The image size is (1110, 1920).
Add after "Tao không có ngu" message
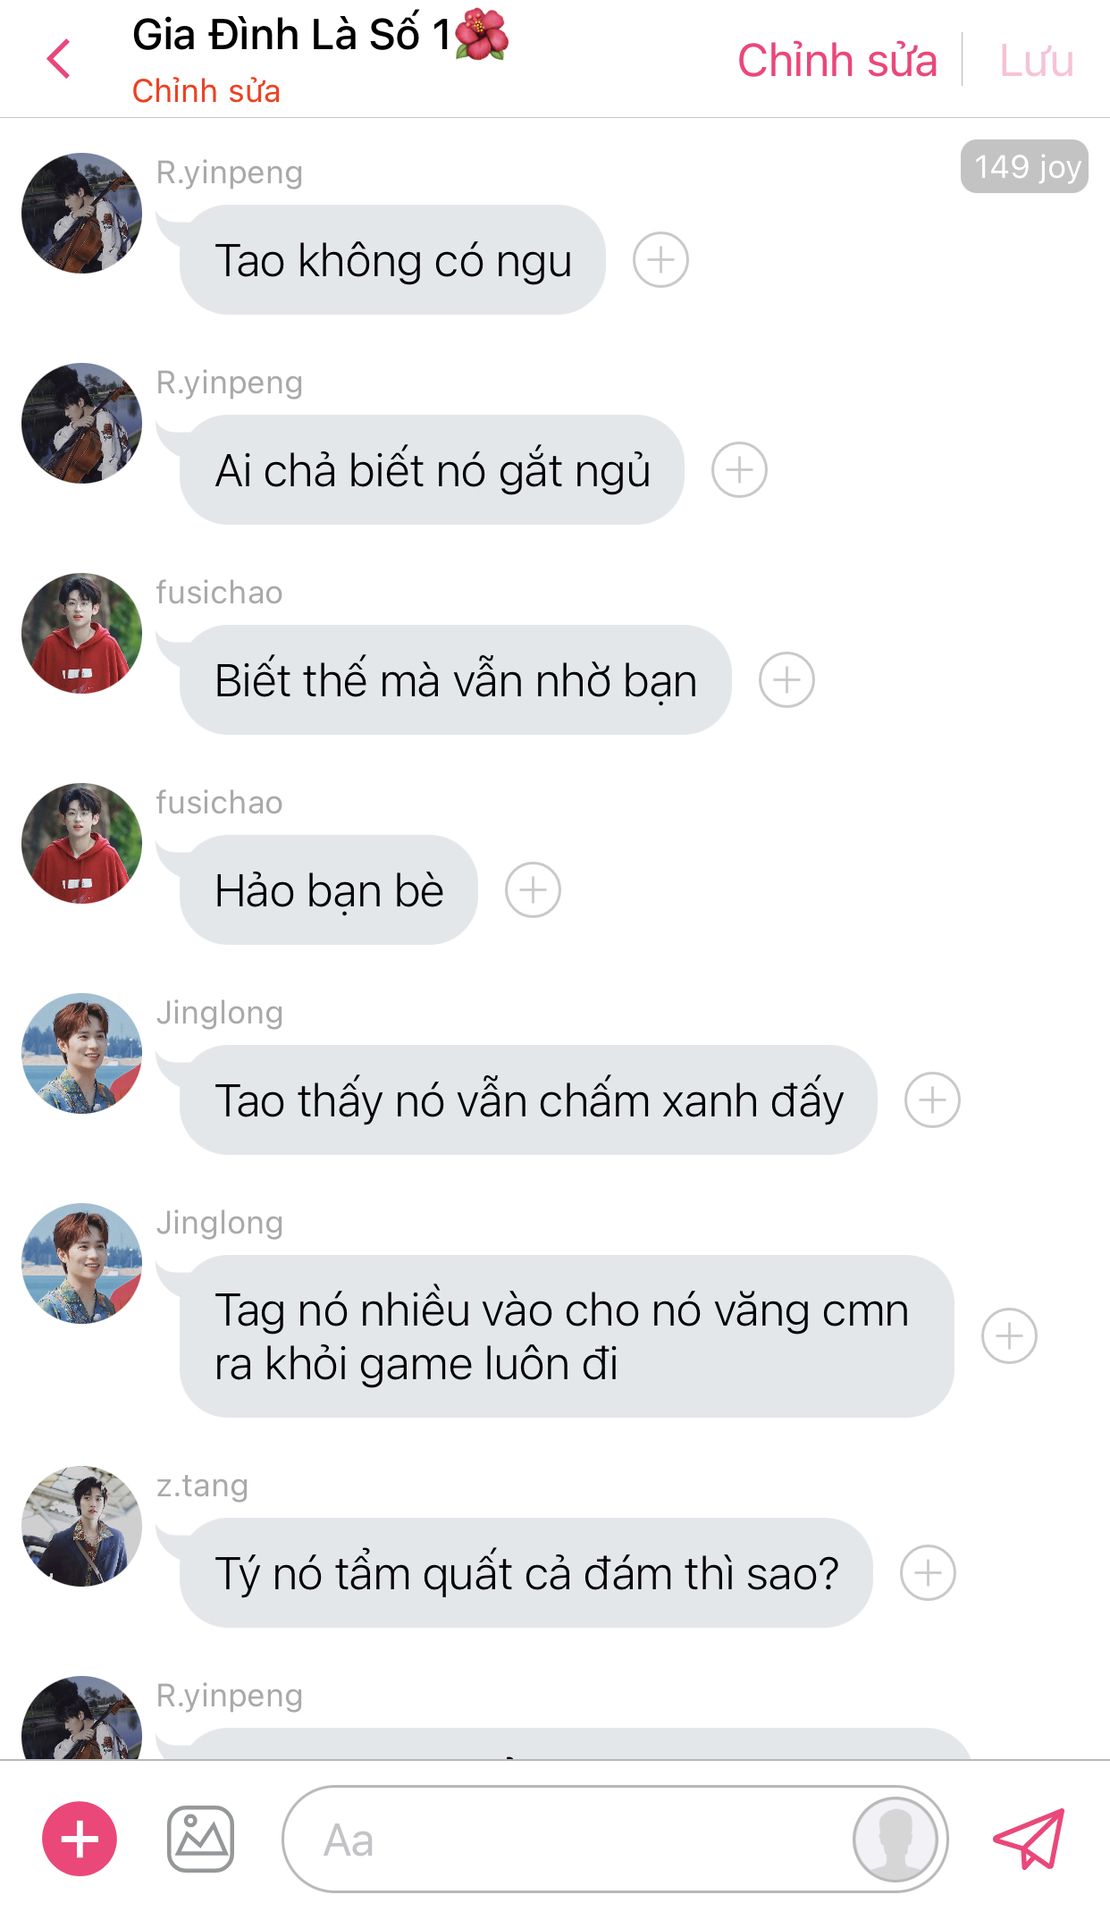661,260
